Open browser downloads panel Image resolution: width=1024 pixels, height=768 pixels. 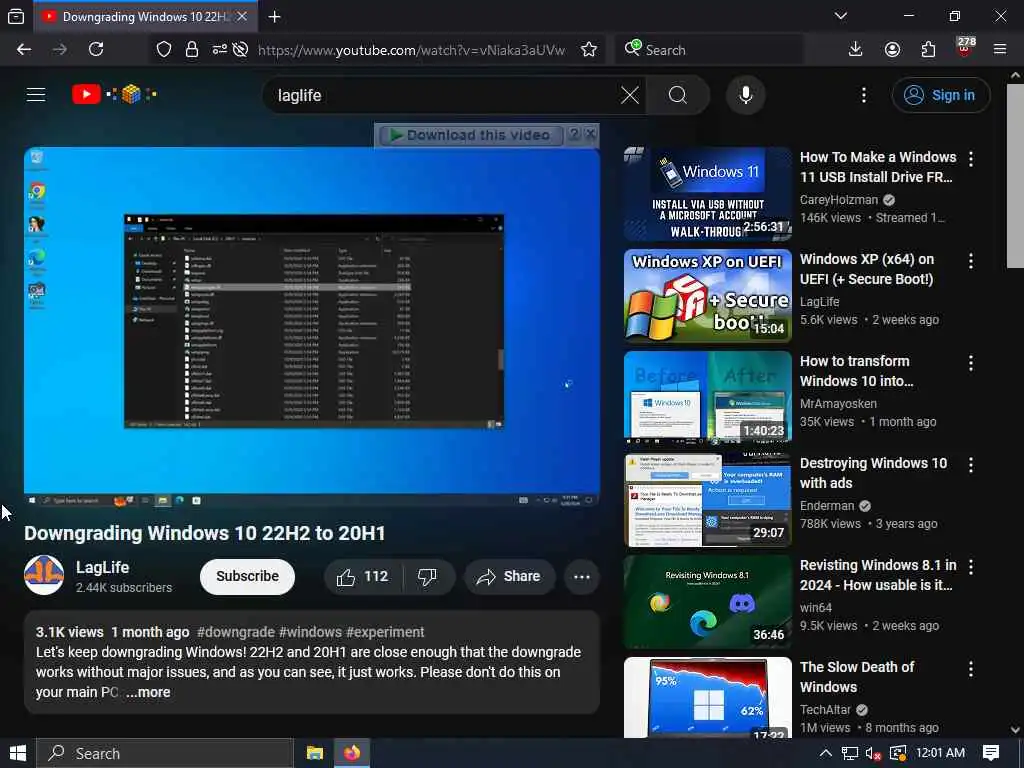tap(855, 50)
